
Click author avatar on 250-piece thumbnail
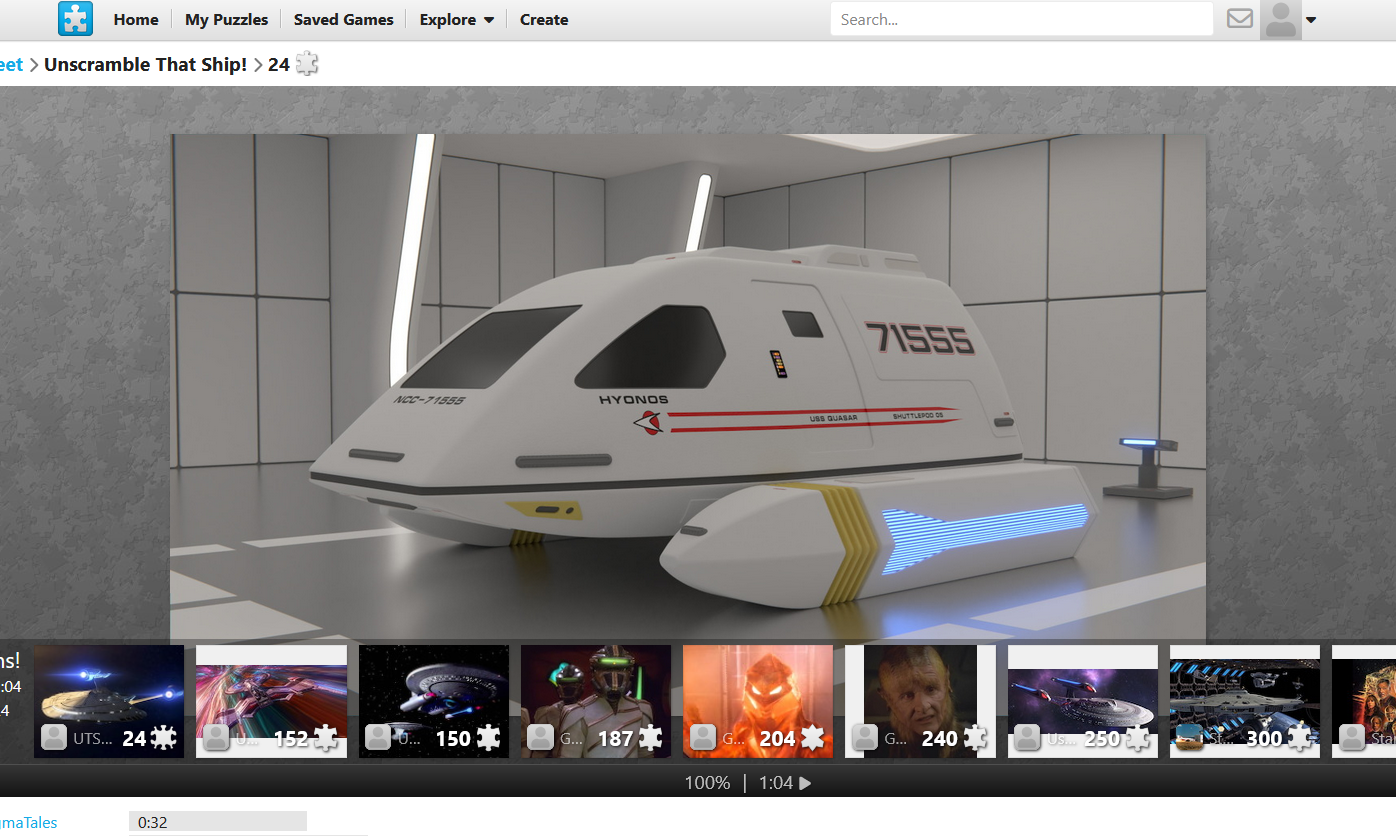(x=1027, y=738)
